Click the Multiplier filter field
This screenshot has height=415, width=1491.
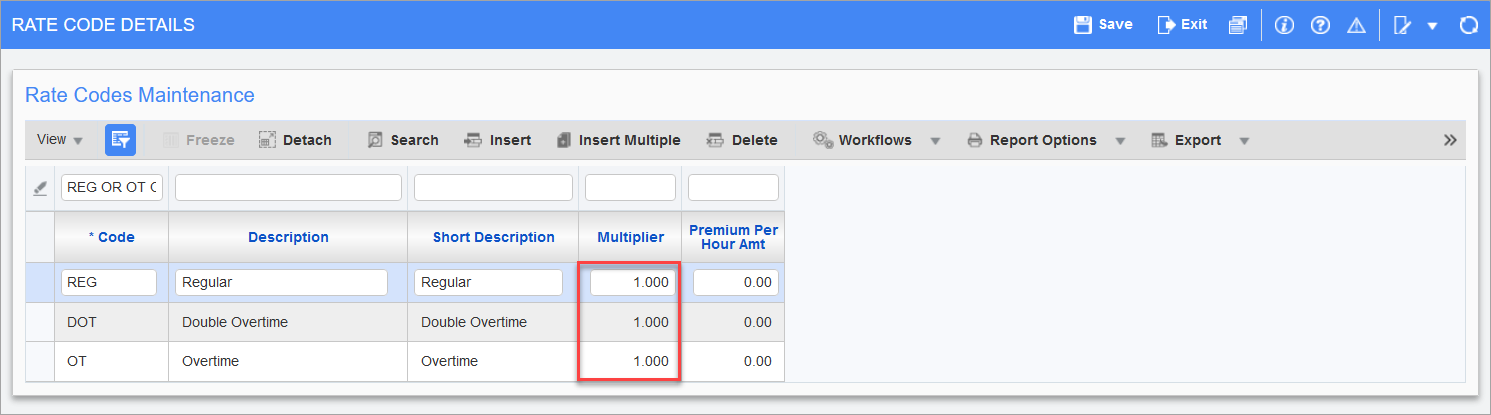(x=630, y=188)
